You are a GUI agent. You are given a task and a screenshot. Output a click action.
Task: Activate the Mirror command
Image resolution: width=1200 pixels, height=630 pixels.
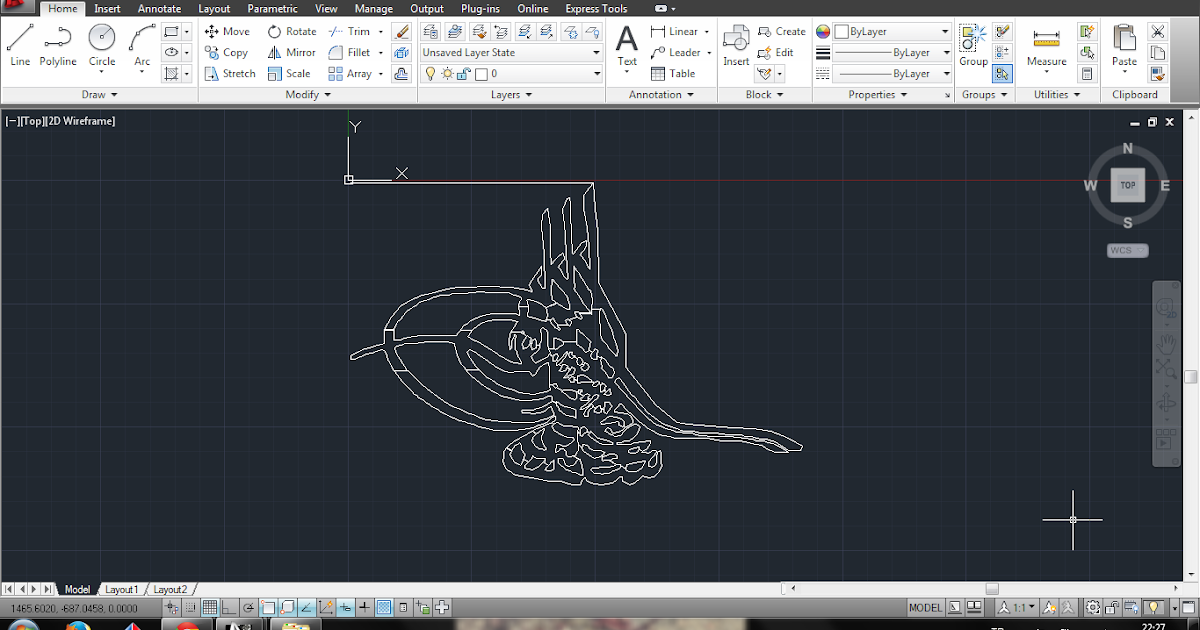(x=291, y=52)
